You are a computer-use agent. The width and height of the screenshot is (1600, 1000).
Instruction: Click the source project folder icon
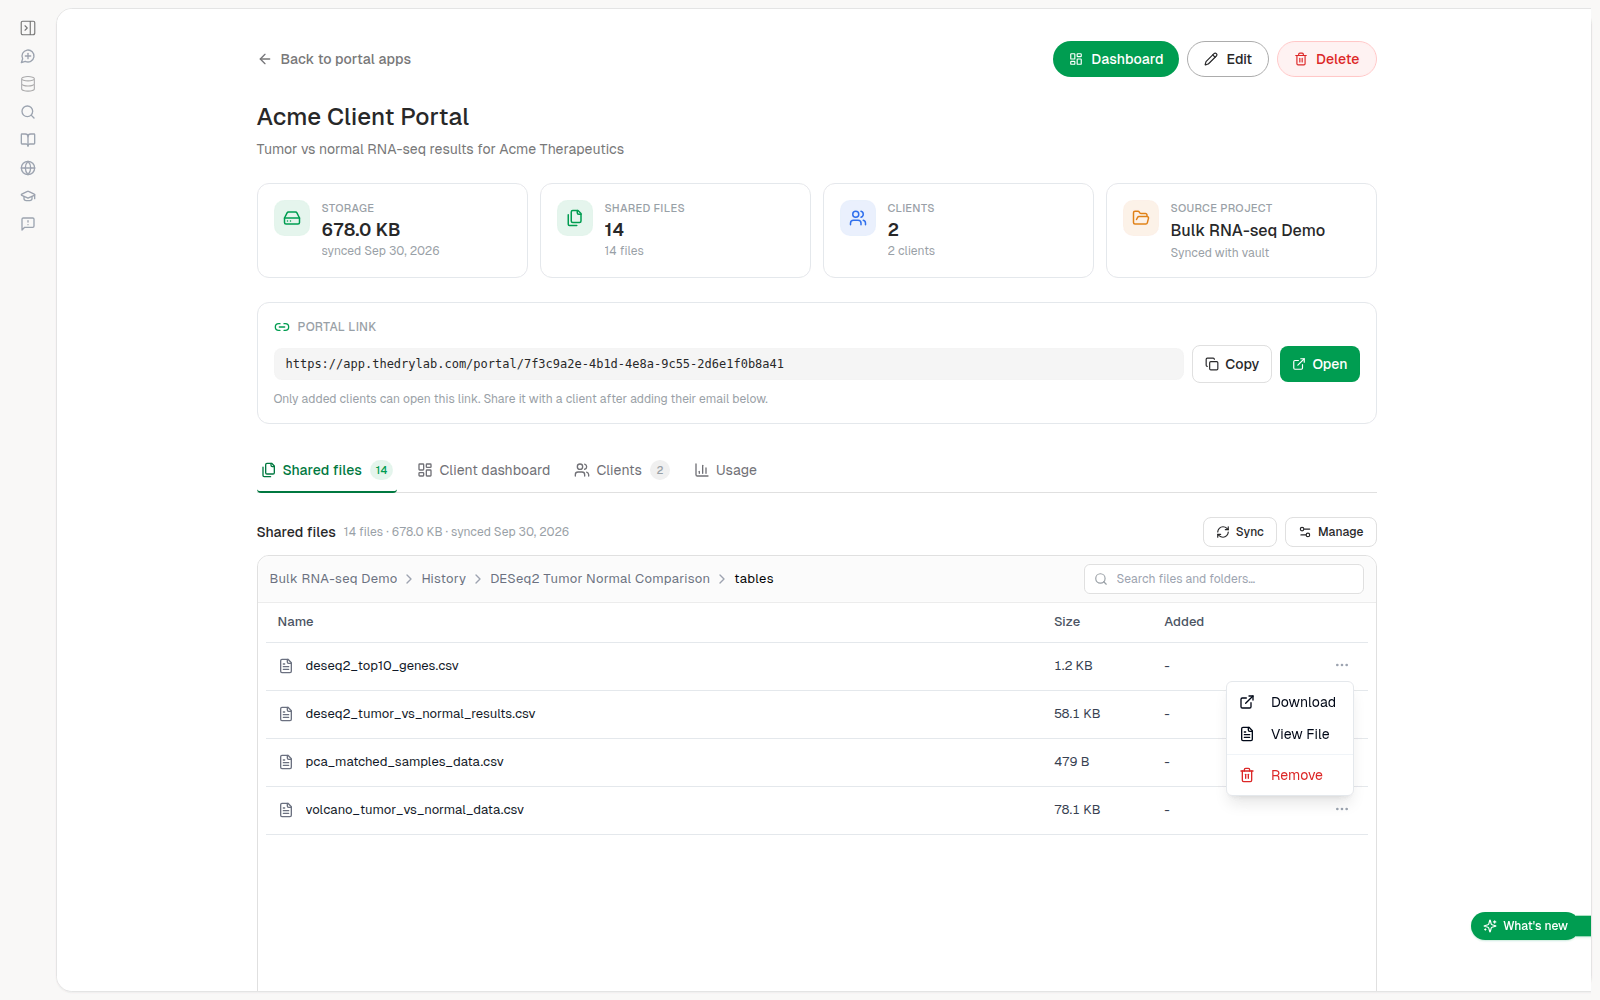pos(1141,218)
